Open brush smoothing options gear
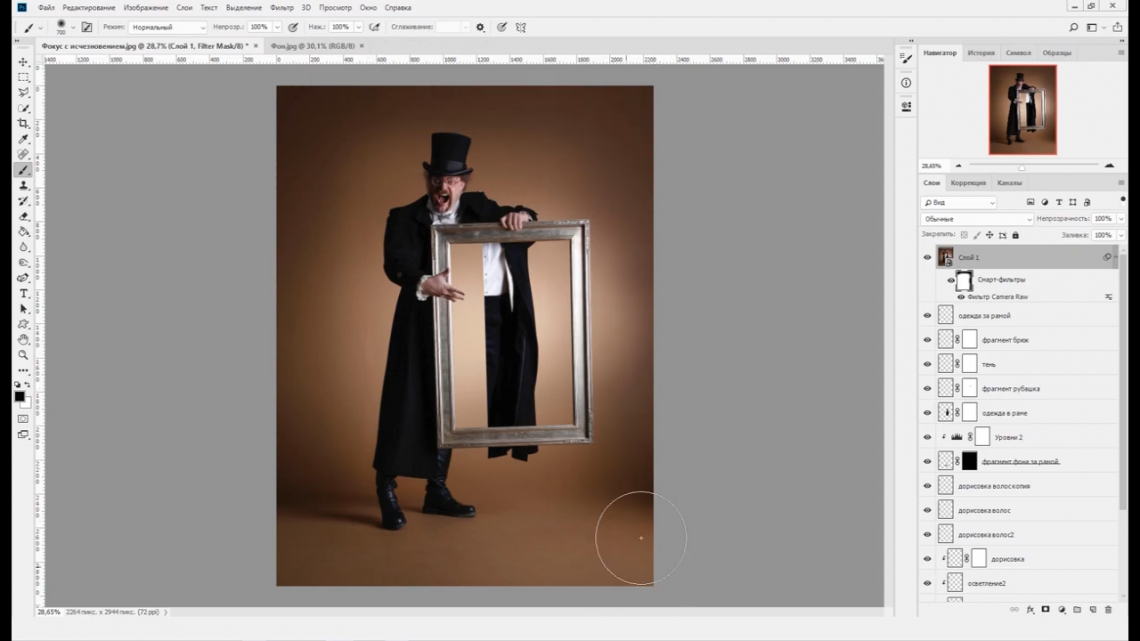 480,27
